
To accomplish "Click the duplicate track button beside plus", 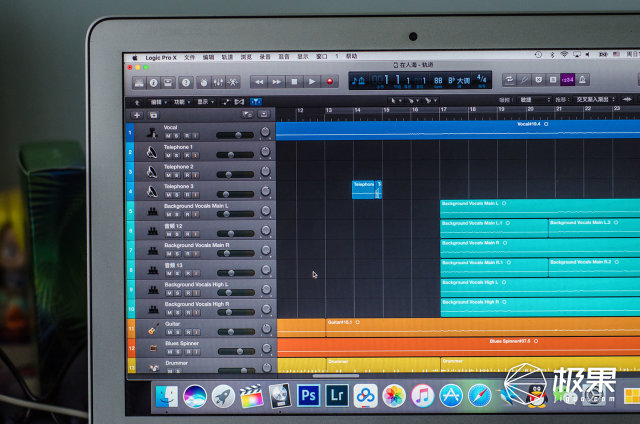I will (x=153, y=115).
